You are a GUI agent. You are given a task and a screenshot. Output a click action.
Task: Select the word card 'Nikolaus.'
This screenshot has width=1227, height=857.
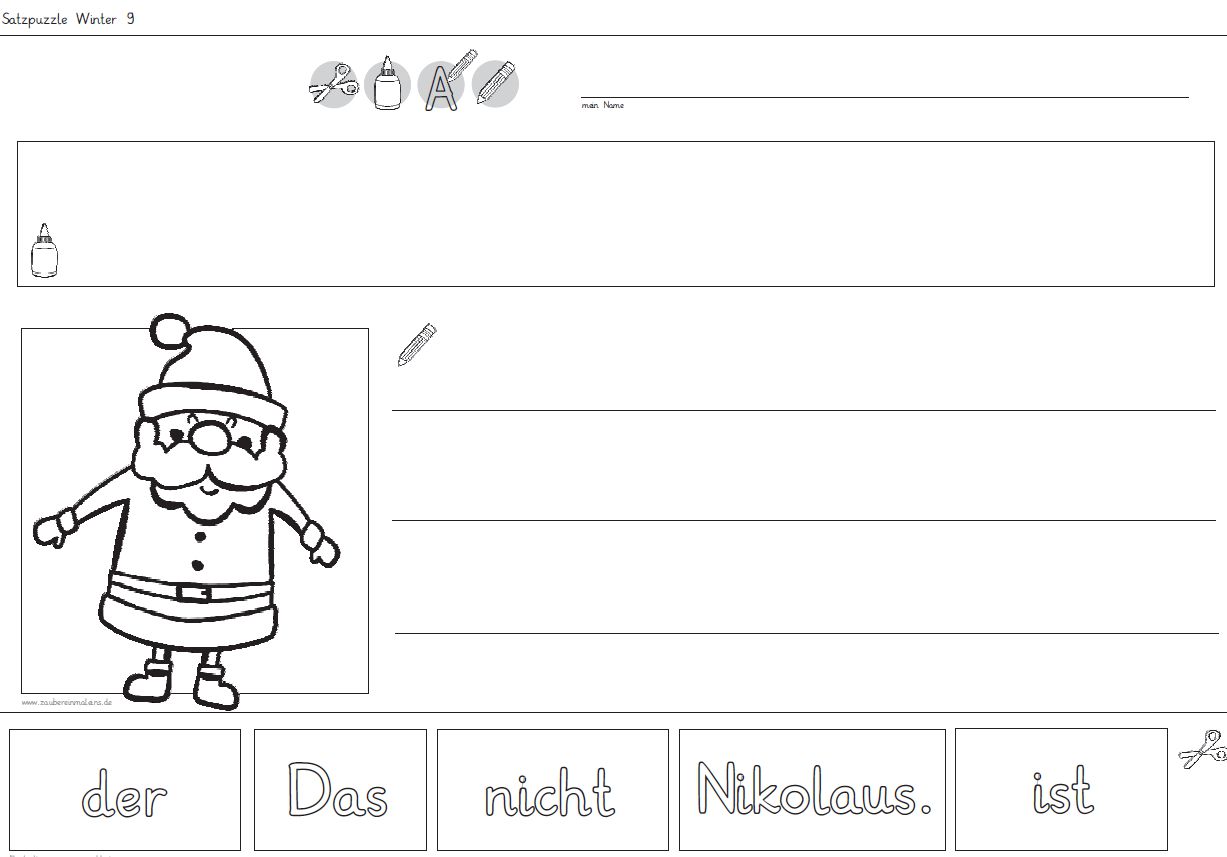(x=812, y=790)
